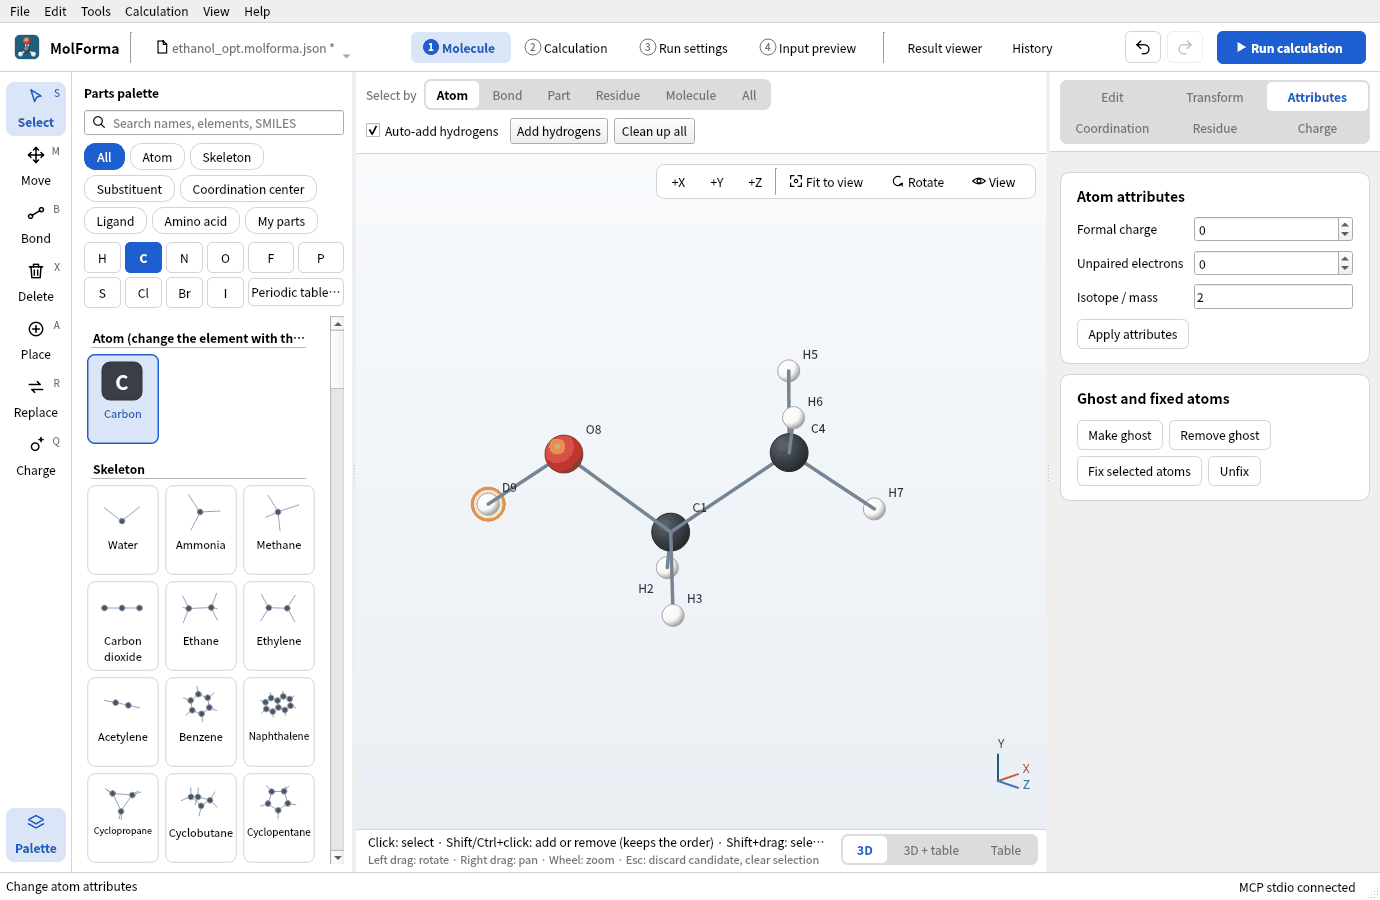Image resolution: width=1380 pixels, height=900 pixels.
Task: Activate the Move tool
Action: click(x=36, y=166)
